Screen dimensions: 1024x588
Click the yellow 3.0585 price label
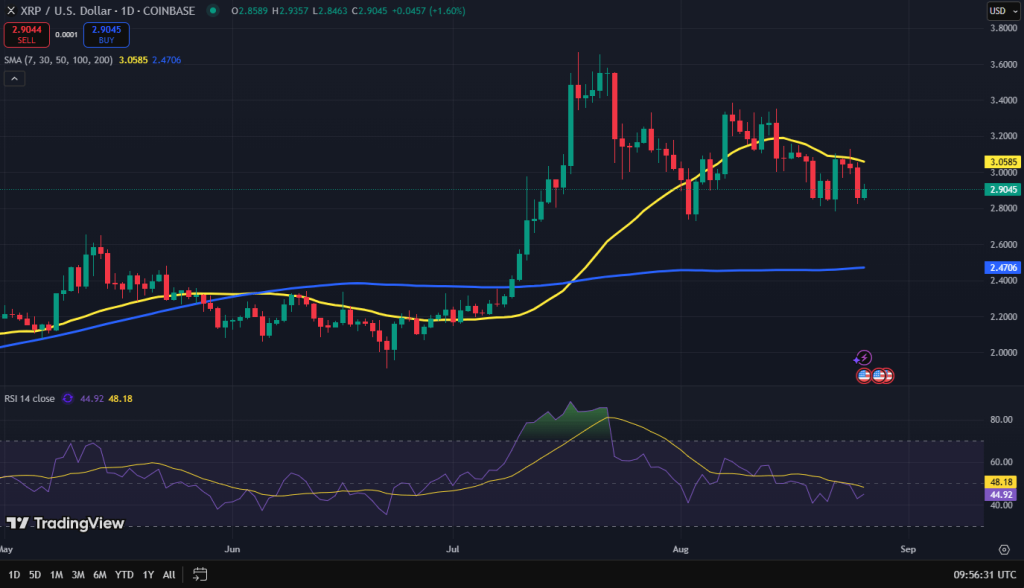coord(1003,161)
